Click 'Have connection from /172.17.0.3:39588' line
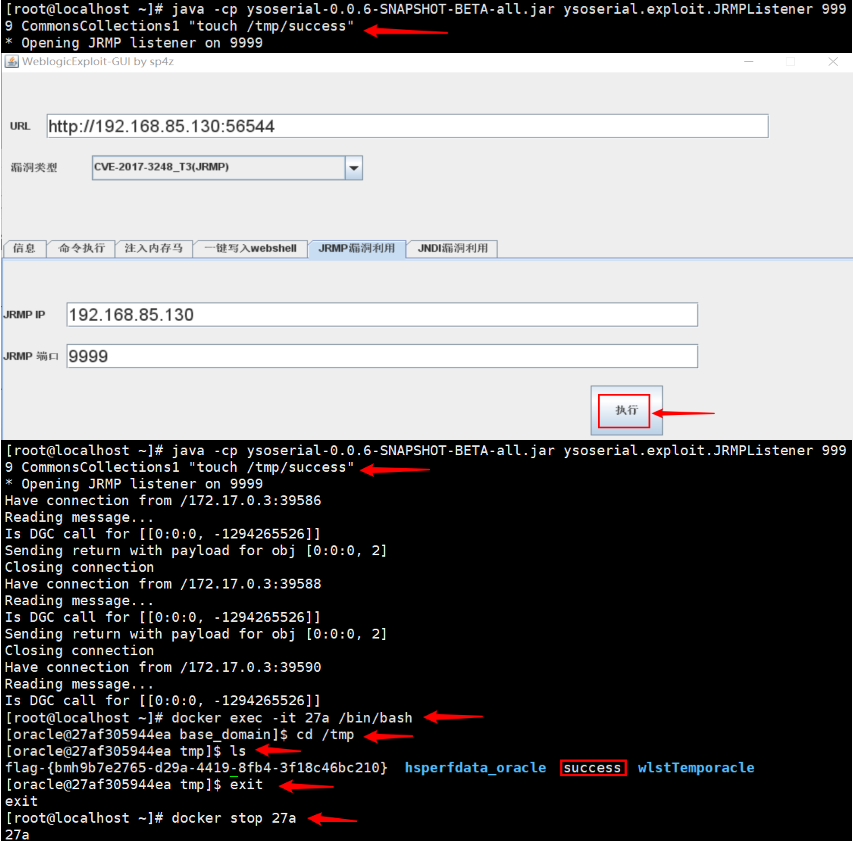Viewport: 853px width, 841px height. (x=163, y=584)
